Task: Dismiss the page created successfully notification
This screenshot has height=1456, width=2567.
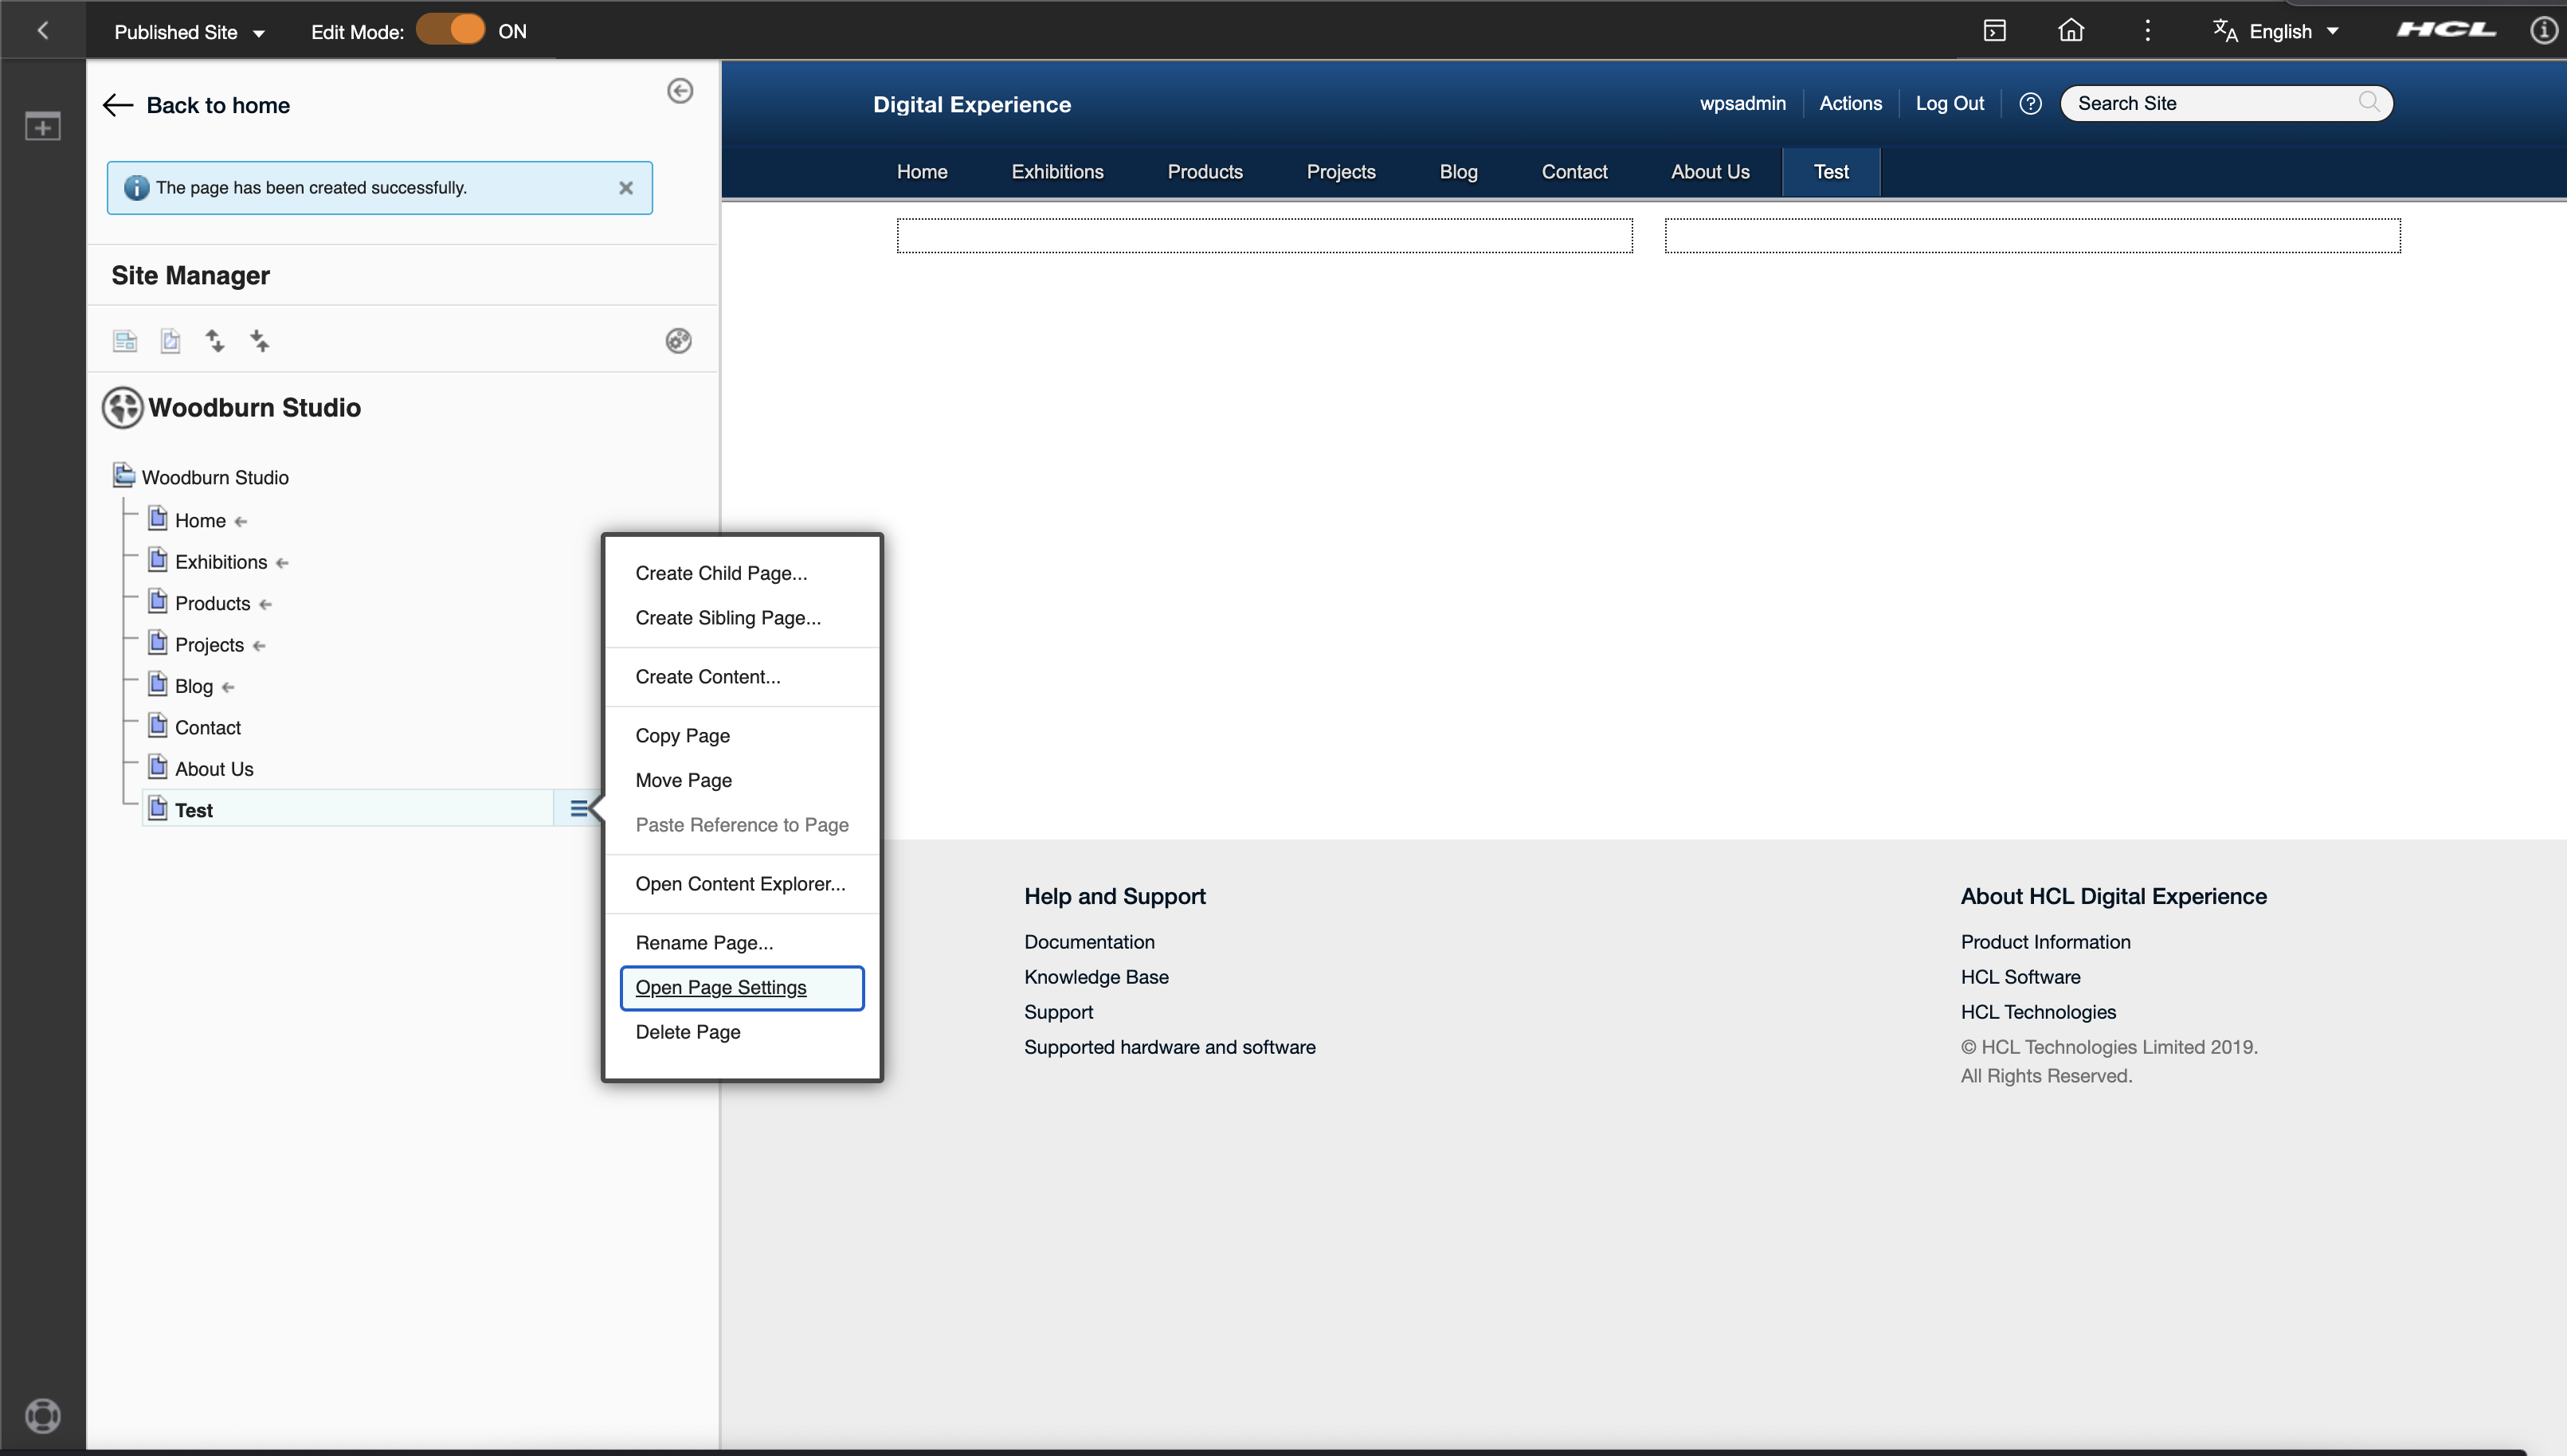Action: coord(626,187)
